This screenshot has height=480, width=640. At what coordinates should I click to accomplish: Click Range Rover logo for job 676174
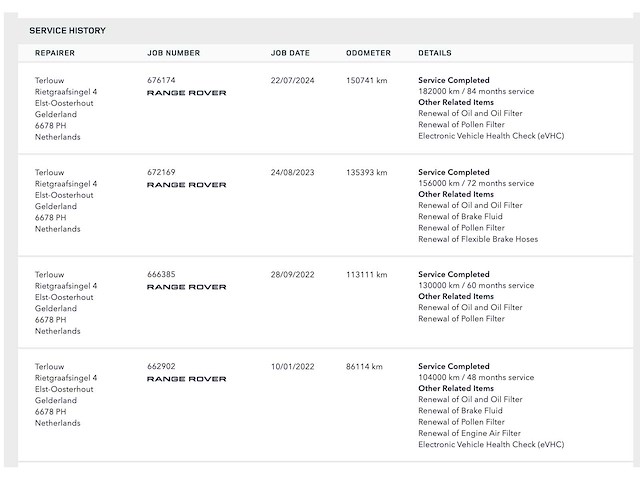point(187,93)
